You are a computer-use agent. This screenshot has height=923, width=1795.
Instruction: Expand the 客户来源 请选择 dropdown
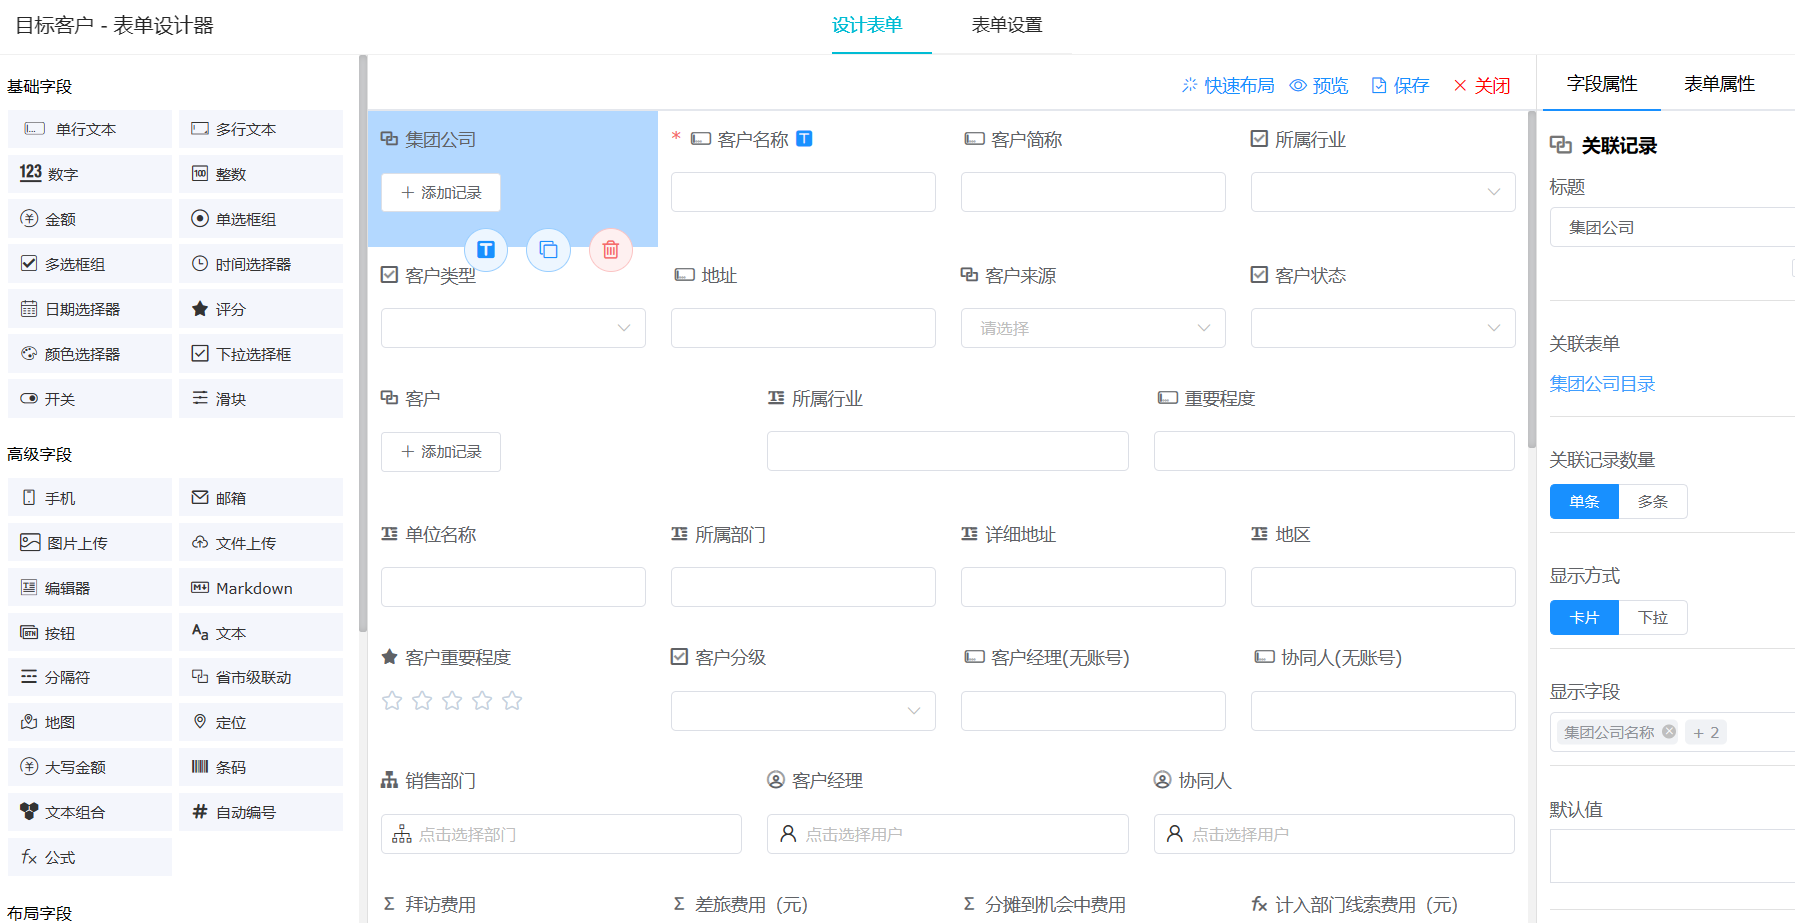(1092, 327)
